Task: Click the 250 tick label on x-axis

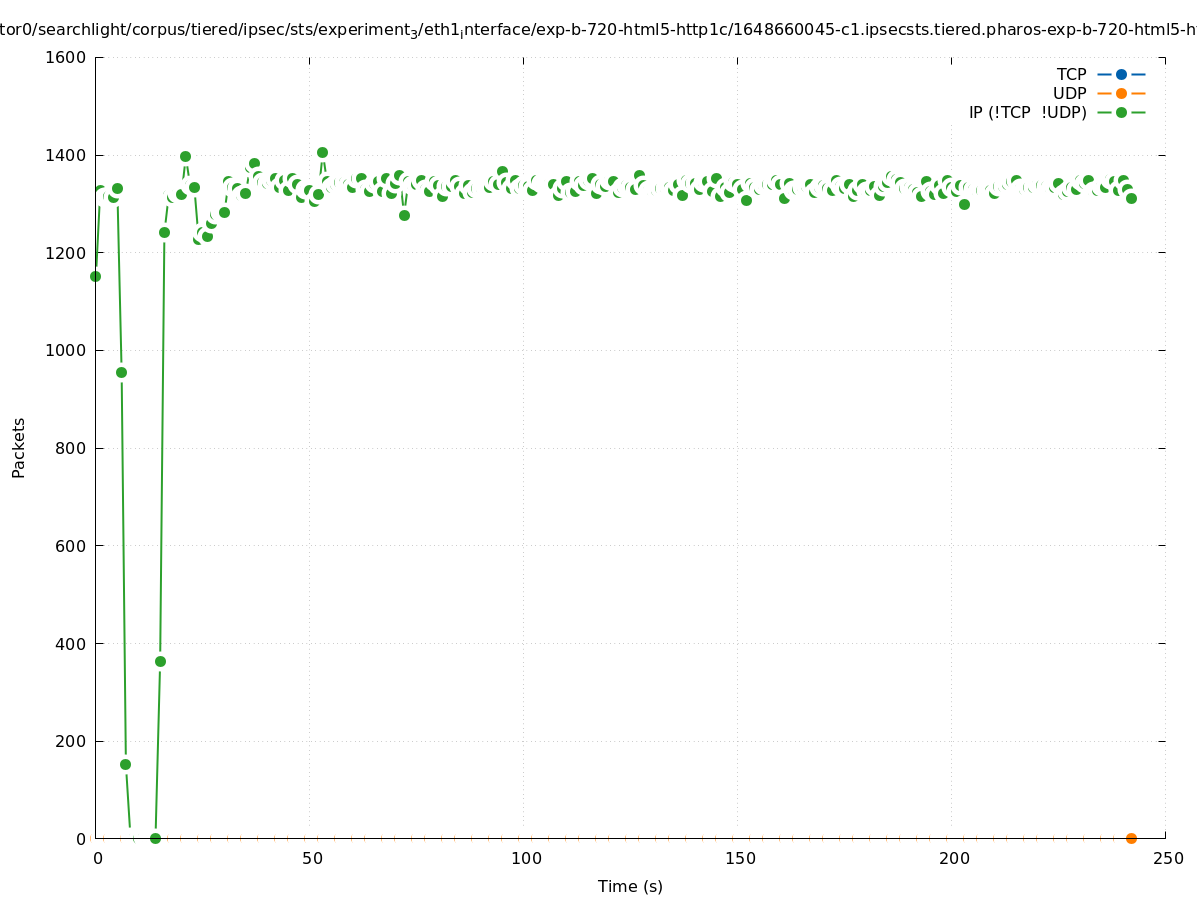Action: click(1168, 858)
